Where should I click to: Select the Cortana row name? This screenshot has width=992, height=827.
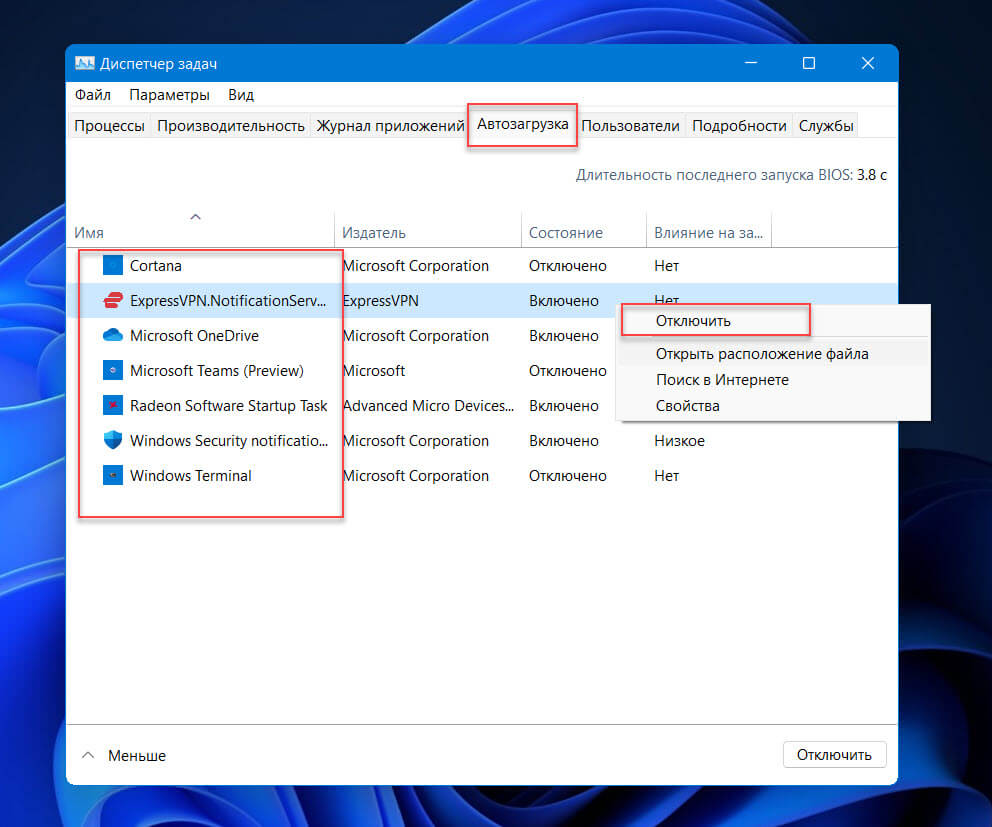pos(156,266)
